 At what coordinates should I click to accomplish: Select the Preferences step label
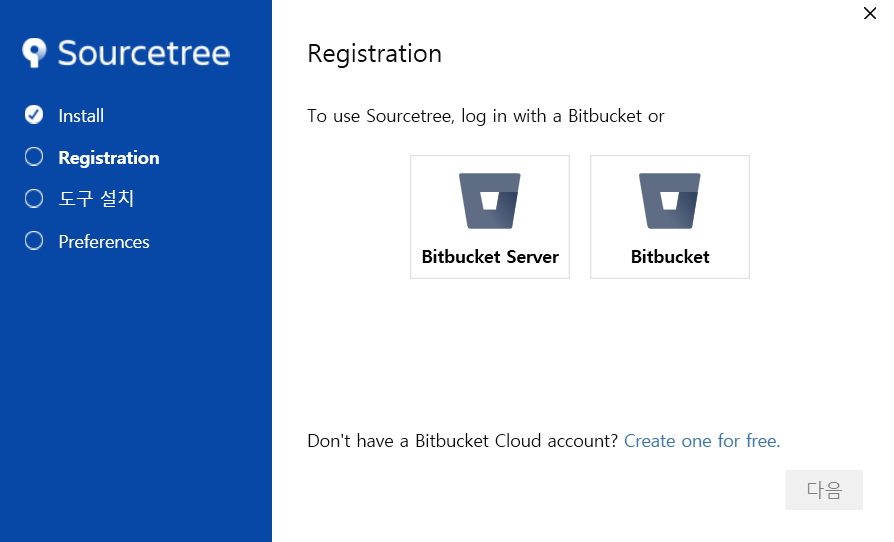[104, 242]
